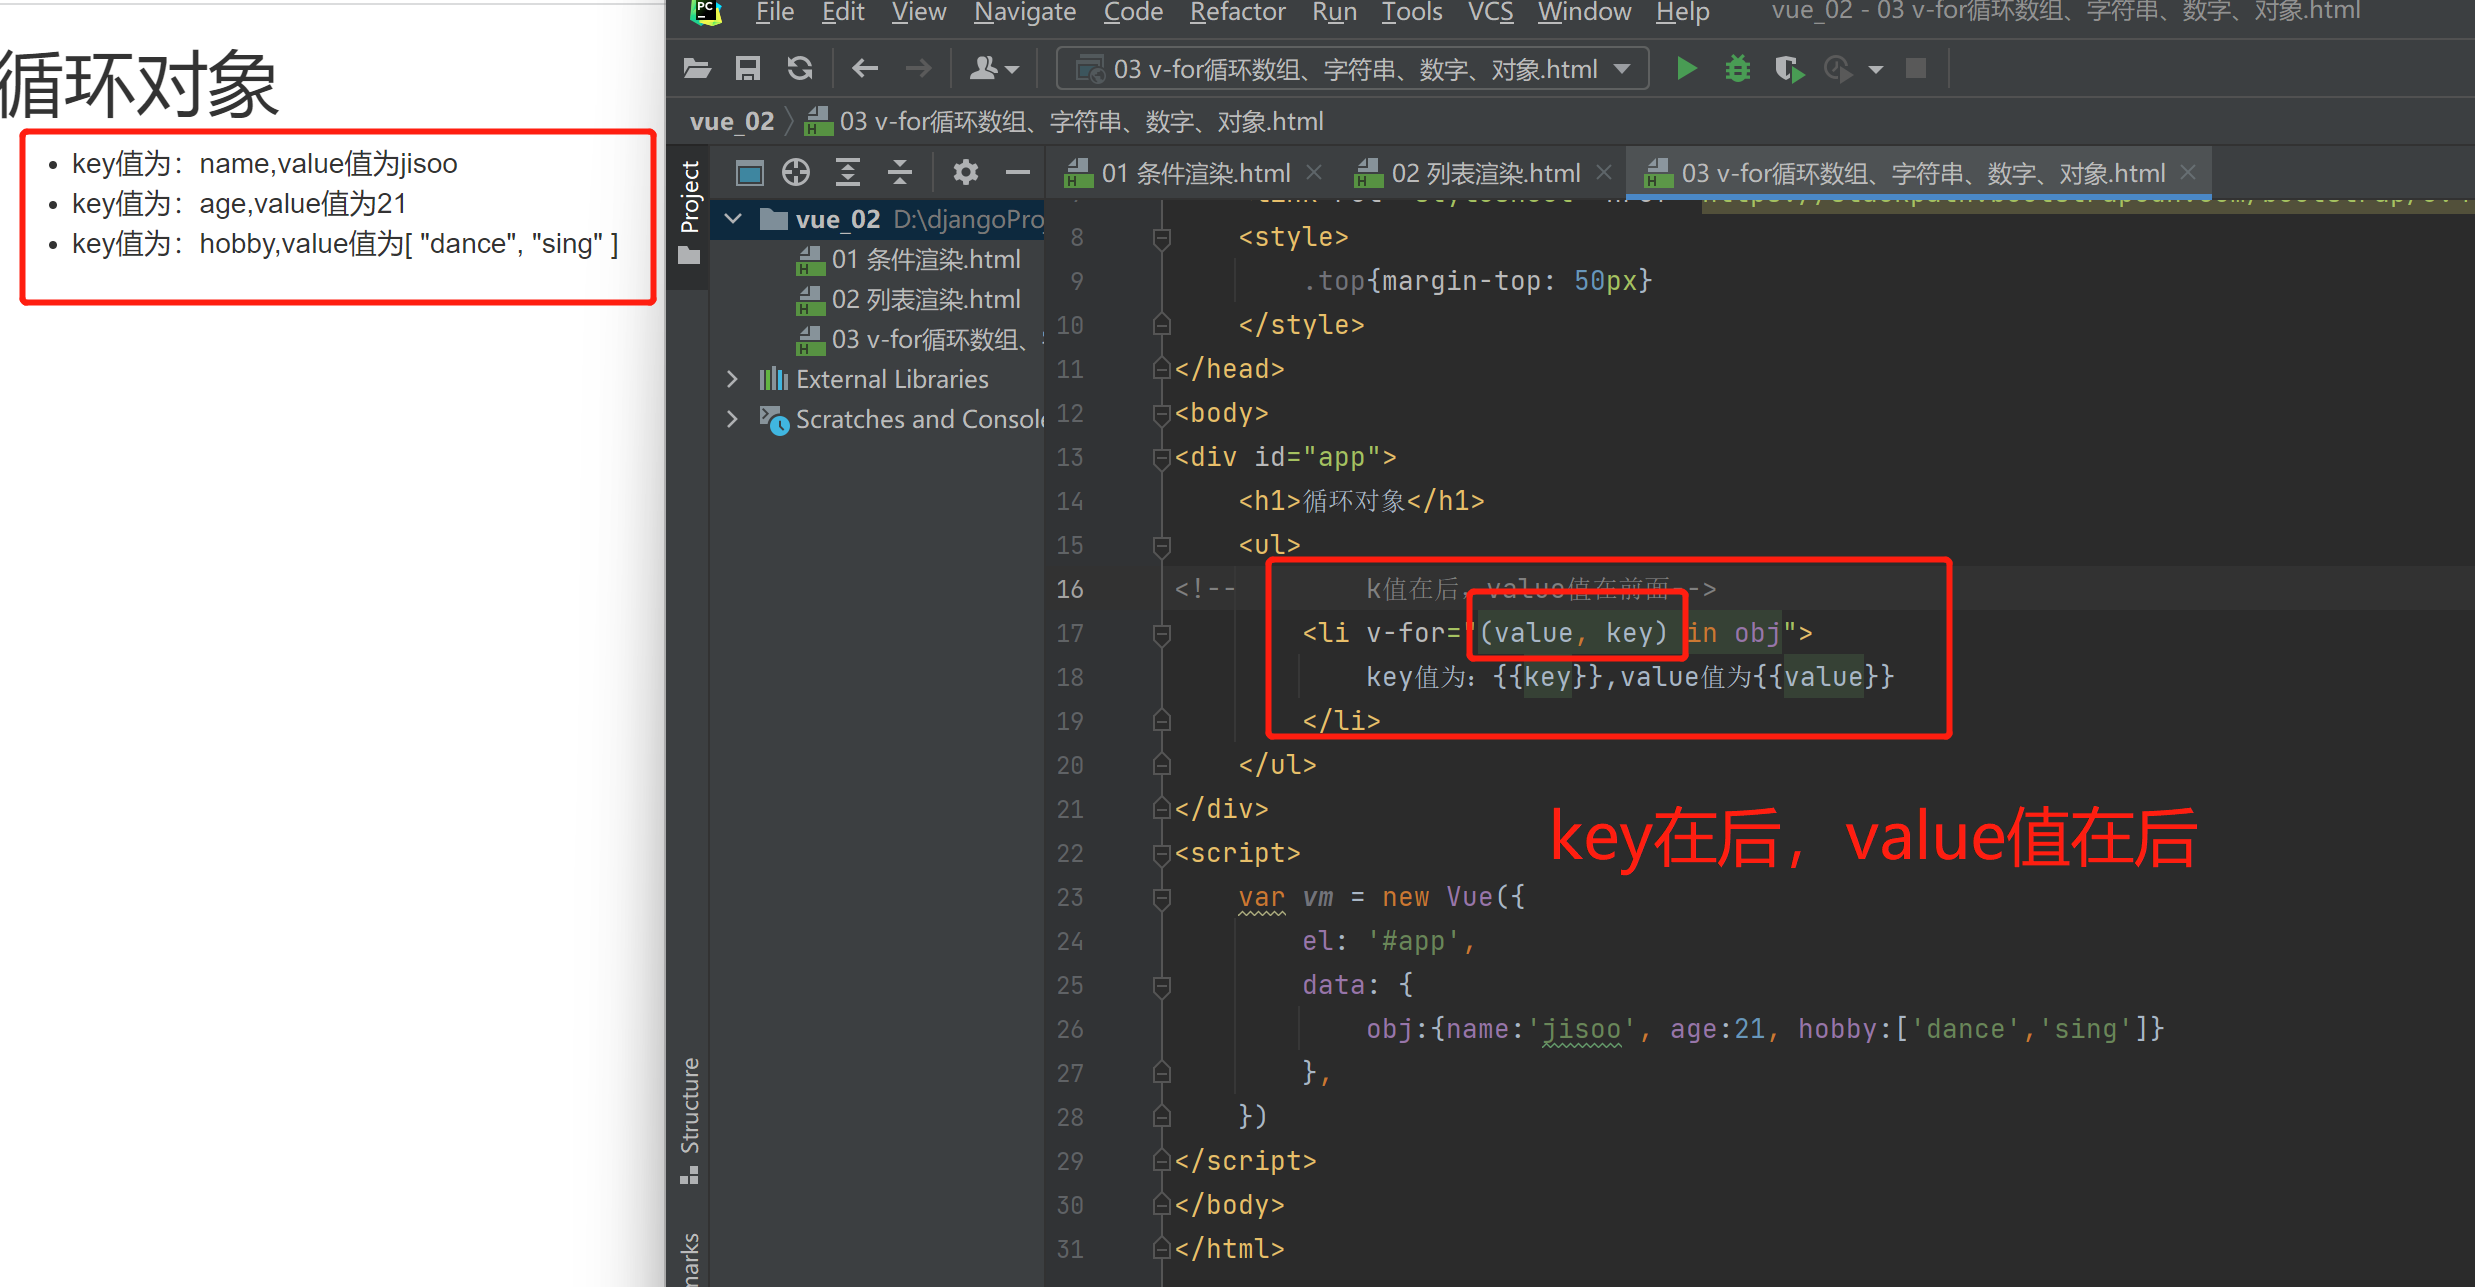Click the locate crosshair icon
The height and width of the screenshot is (1287, 2475).
pos(796,173)
